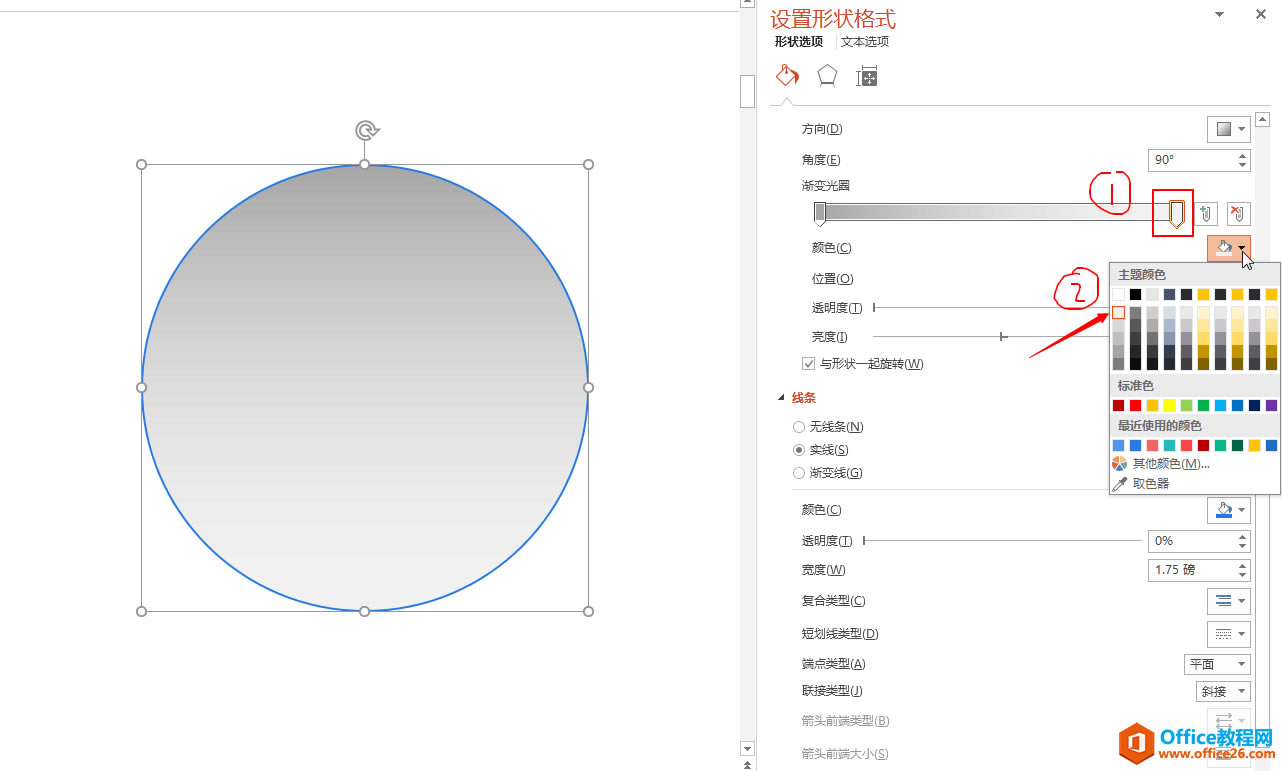This screenshot has height=771, width=1282.
Task: Switch to the 形状选项 tab
Action: [x=799, y=42]
